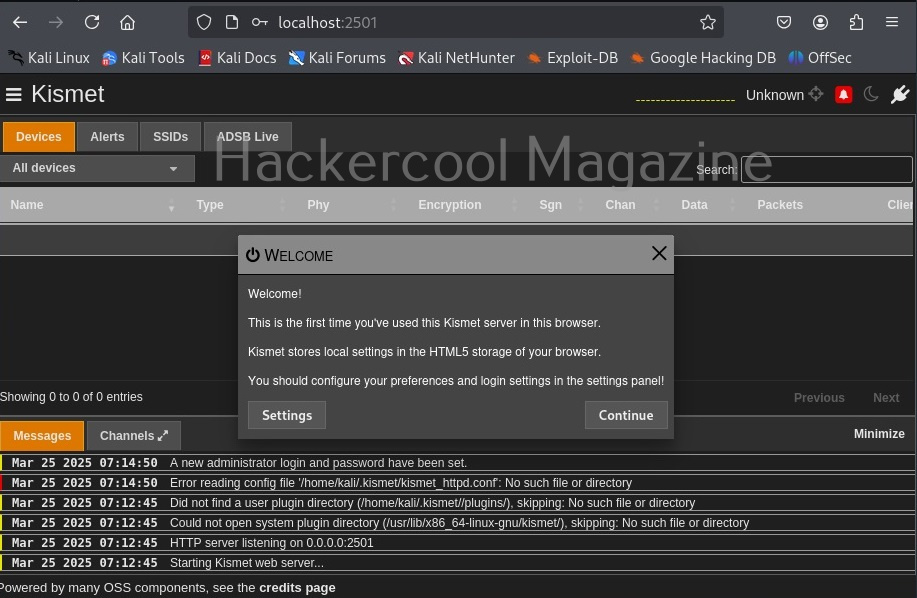Image resolution: width=917 pixels, height=598 pixels.
Task: Switch to the Channels tab
Action: [x=134, y=435]
